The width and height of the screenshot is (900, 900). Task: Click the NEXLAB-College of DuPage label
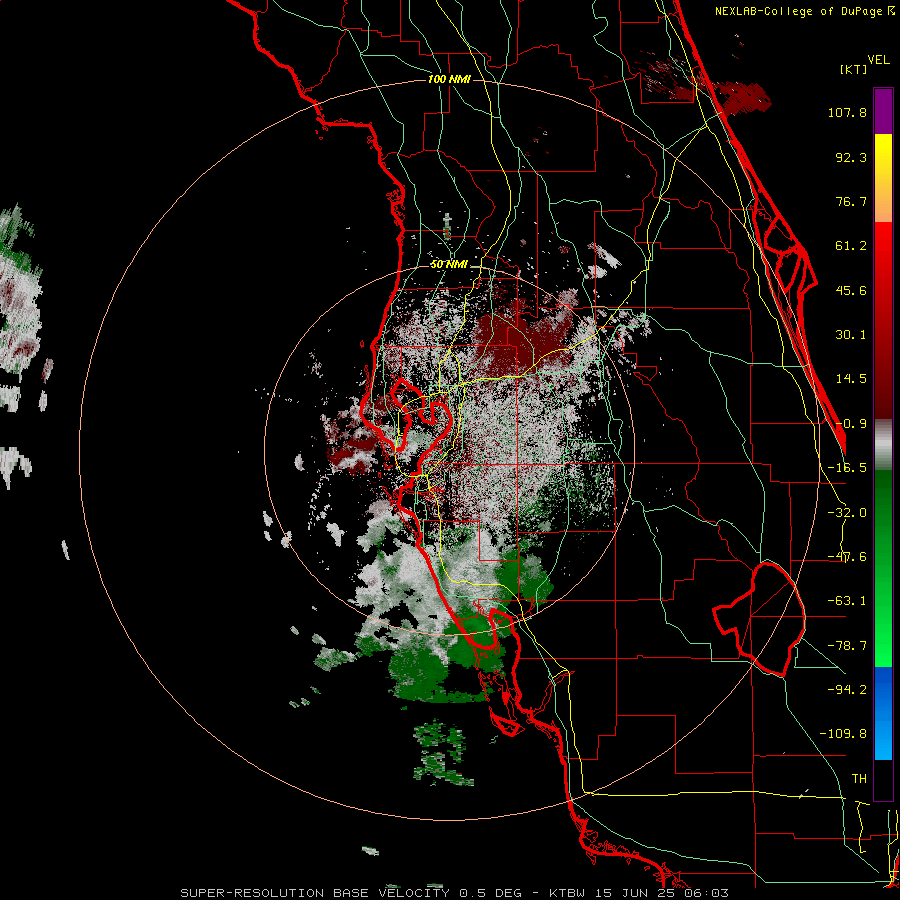pos(805,11)
